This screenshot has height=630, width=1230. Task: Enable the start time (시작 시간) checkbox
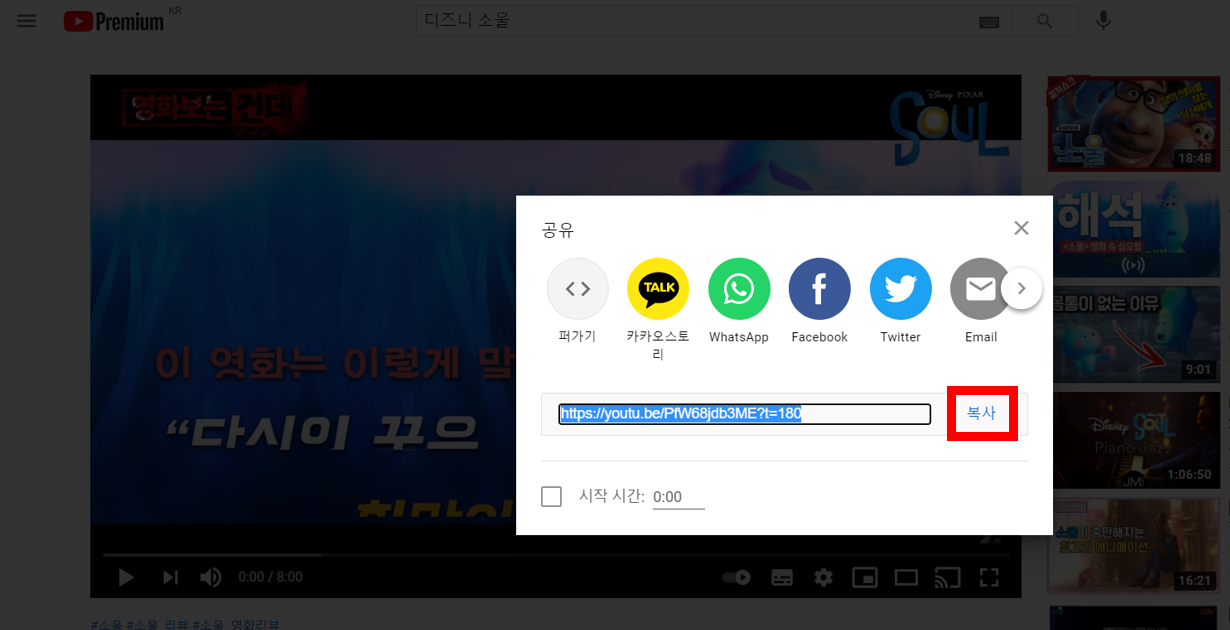pos(551,496)
